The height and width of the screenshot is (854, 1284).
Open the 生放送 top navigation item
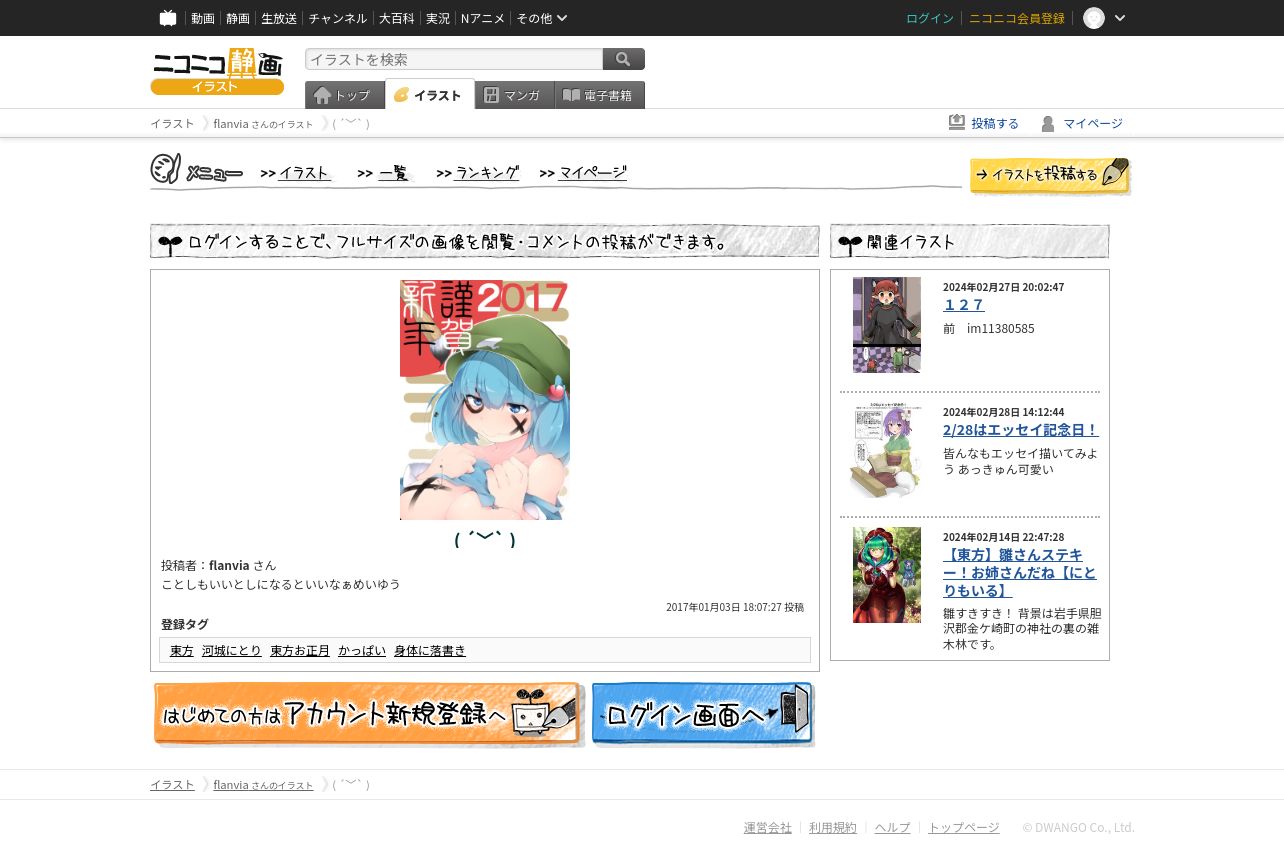pyautogui.click(x=279, y=18)
